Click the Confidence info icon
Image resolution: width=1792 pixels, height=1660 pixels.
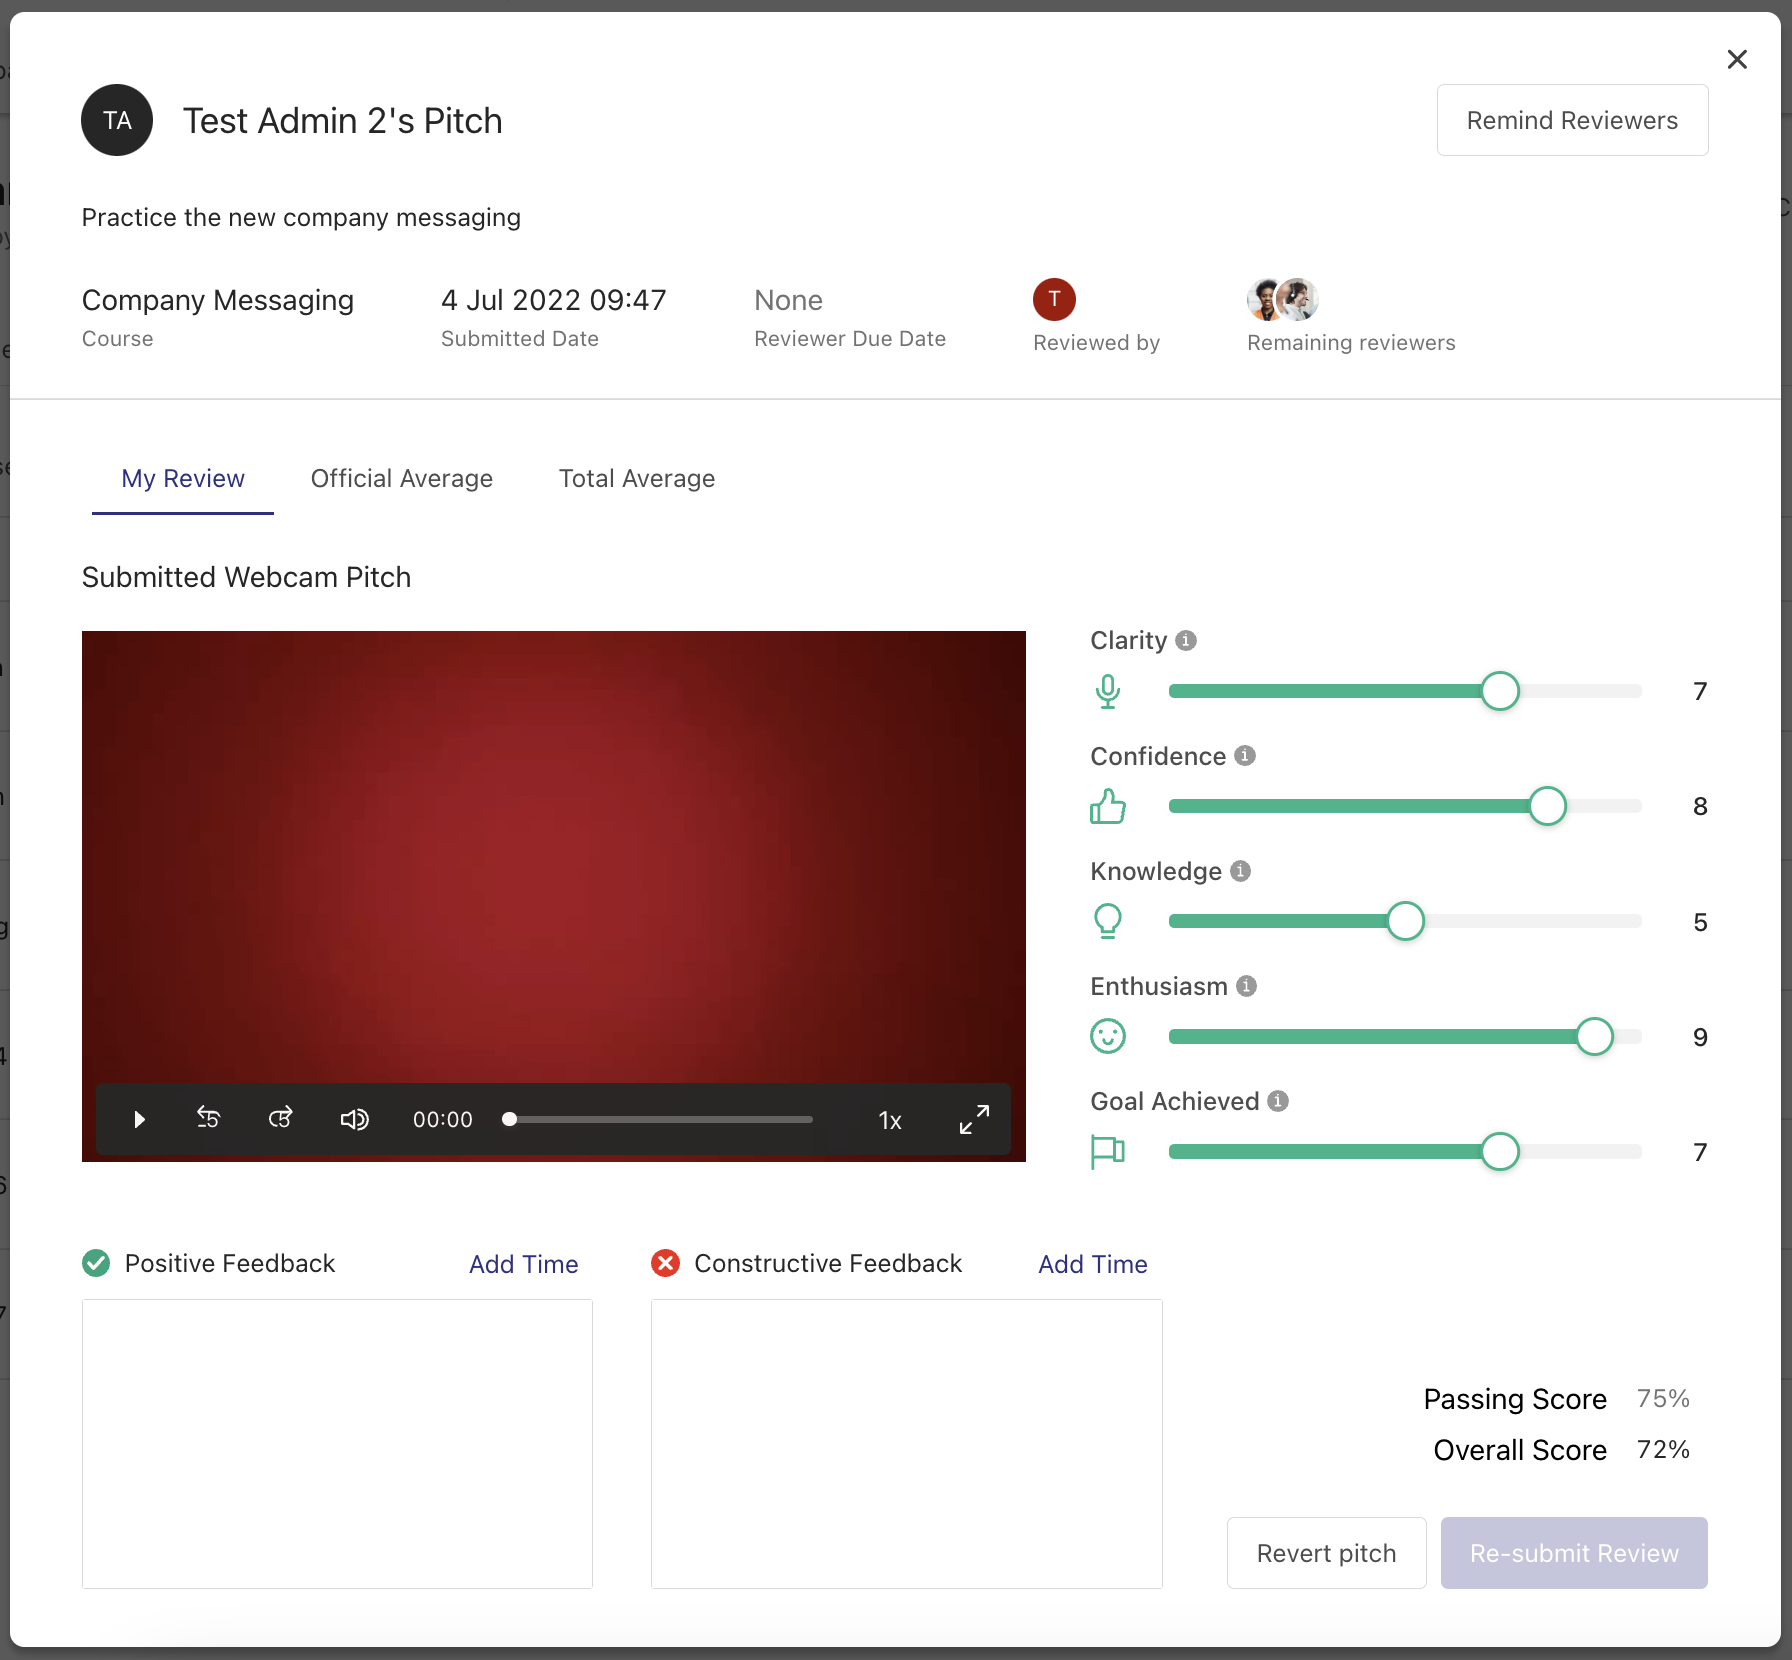1245,756
